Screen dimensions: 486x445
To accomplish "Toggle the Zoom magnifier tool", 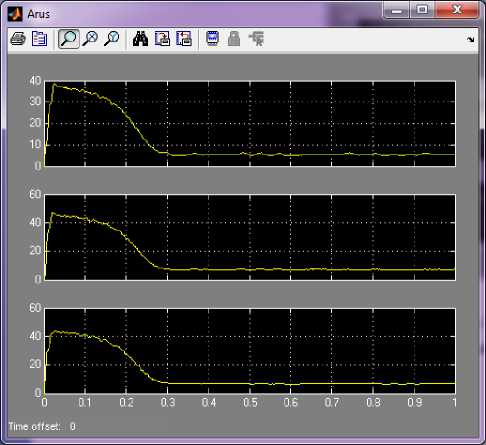I will [69, 39].
